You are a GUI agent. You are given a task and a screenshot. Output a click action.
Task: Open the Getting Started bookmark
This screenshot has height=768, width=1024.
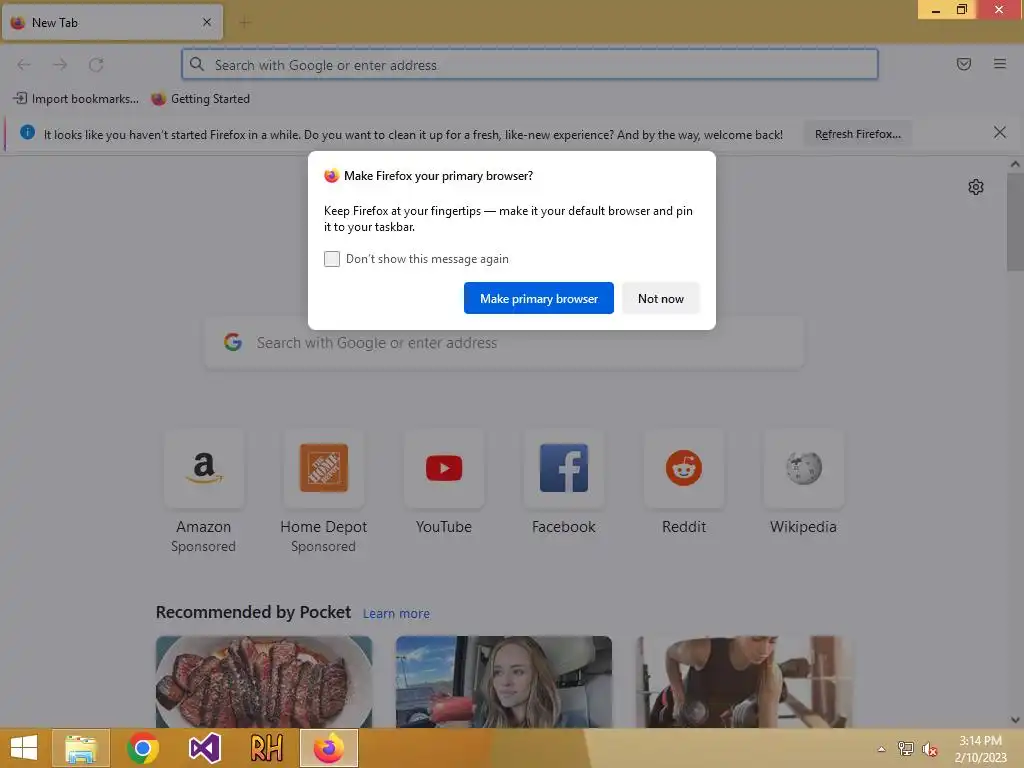[x=200, y=99]
